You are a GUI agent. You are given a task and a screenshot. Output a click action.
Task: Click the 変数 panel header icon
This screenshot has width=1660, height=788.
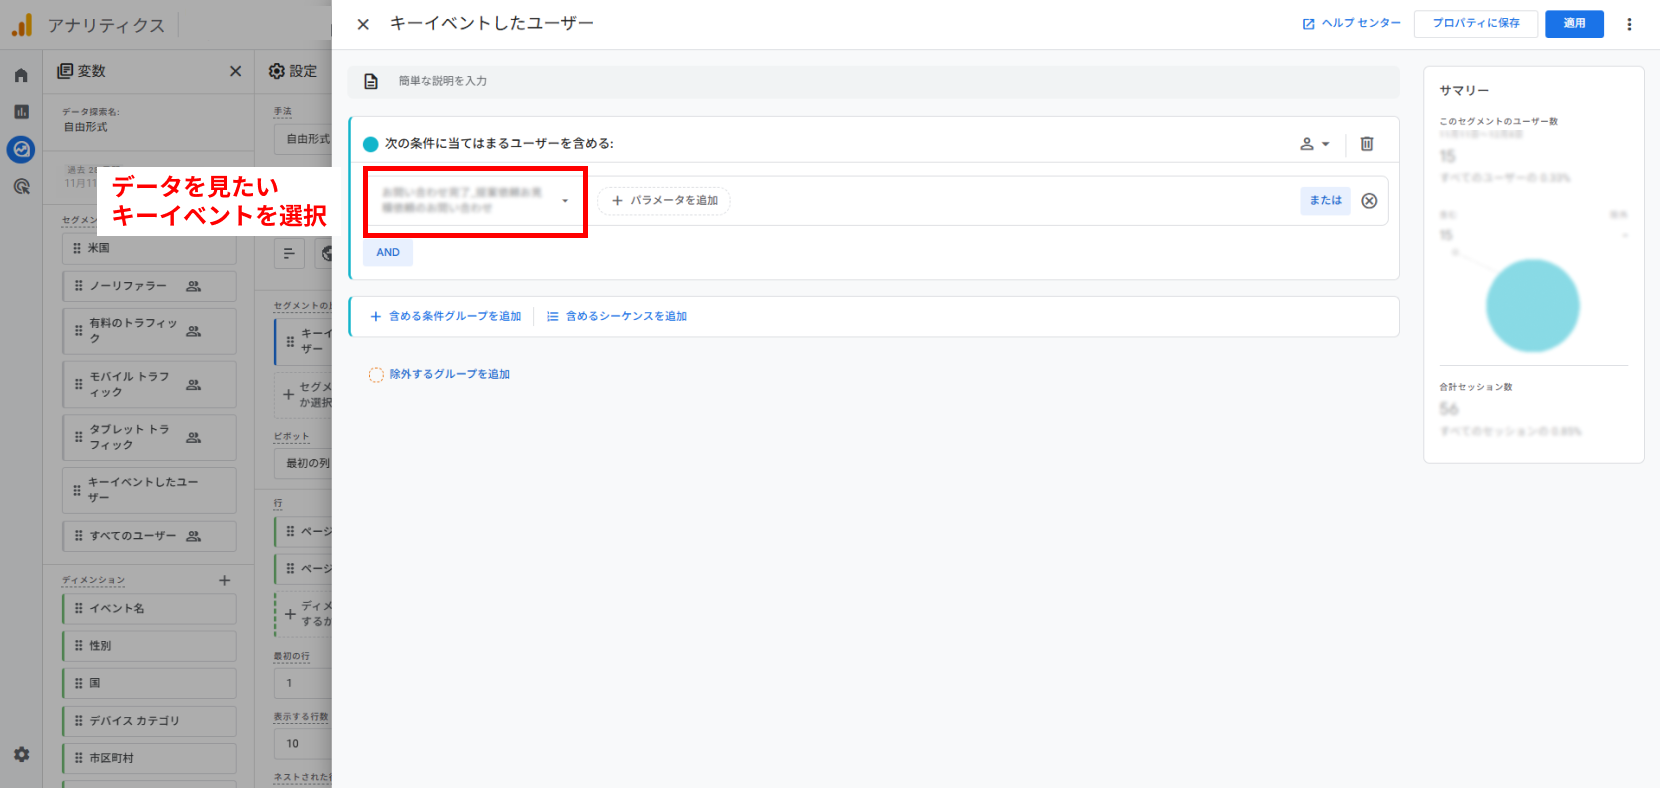tap(65, 71)
